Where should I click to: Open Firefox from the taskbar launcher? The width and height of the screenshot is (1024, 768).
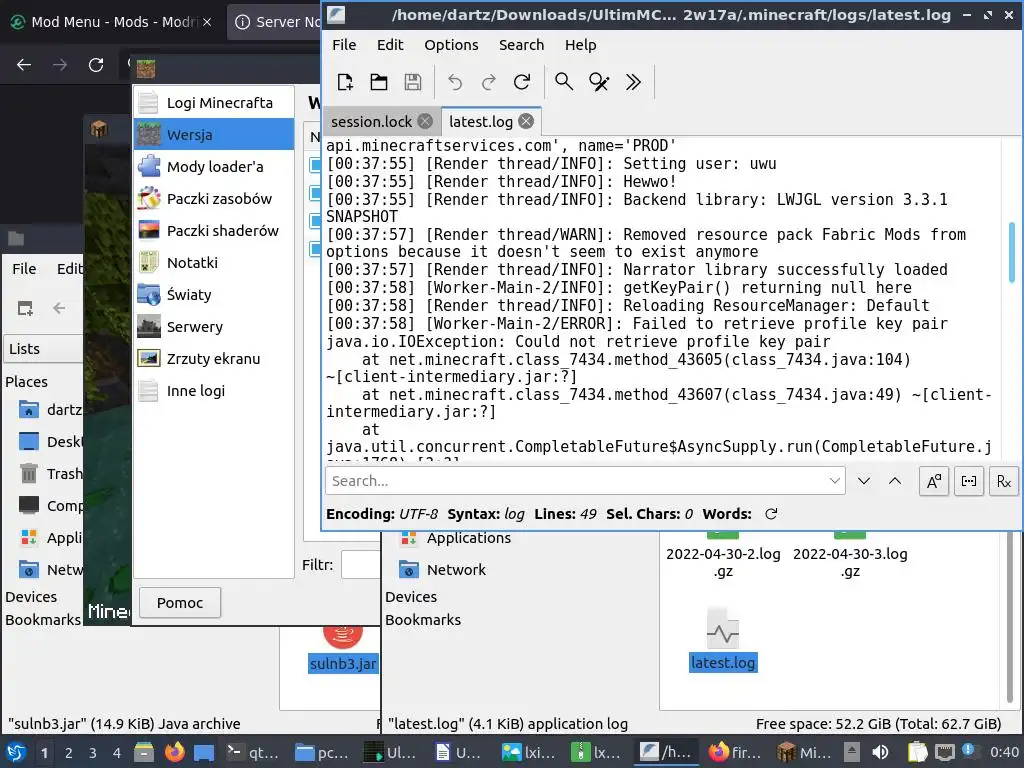click(174, 752)
